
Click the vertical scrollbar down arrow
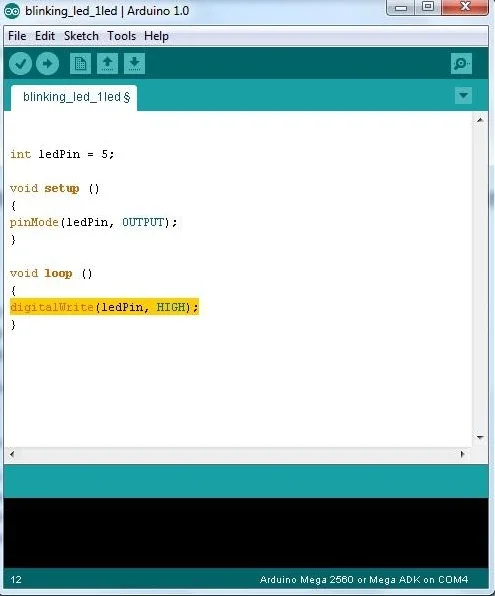point(480,437)
